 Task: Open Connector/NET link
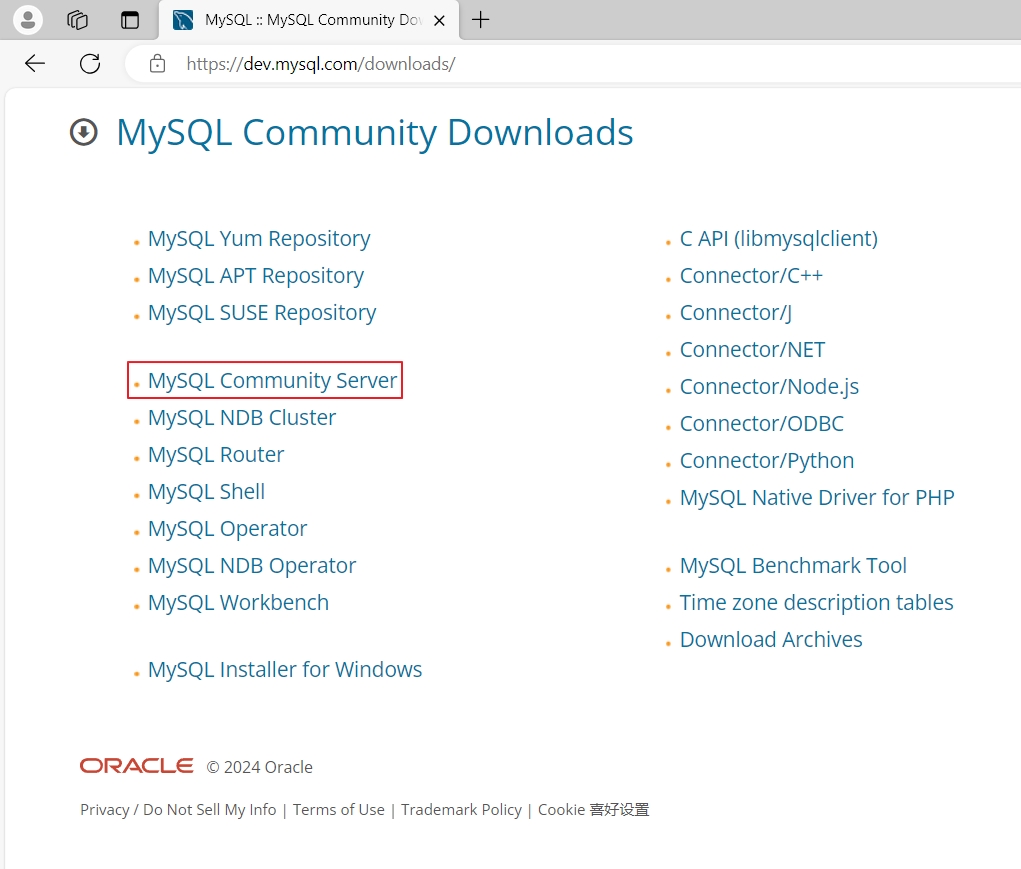pyautogui.click(x=752, y=350)
